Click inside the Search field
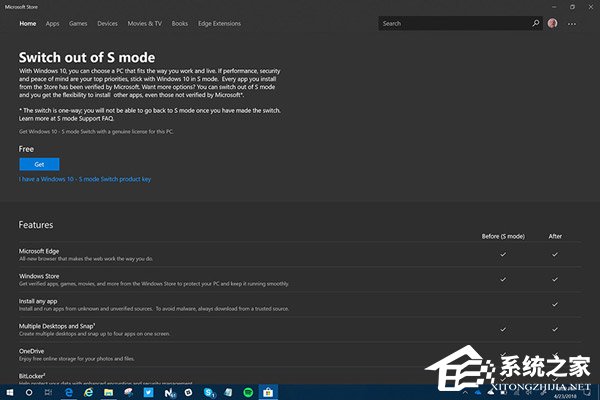This screenshot has width=600, height=400. coord(454,23)
